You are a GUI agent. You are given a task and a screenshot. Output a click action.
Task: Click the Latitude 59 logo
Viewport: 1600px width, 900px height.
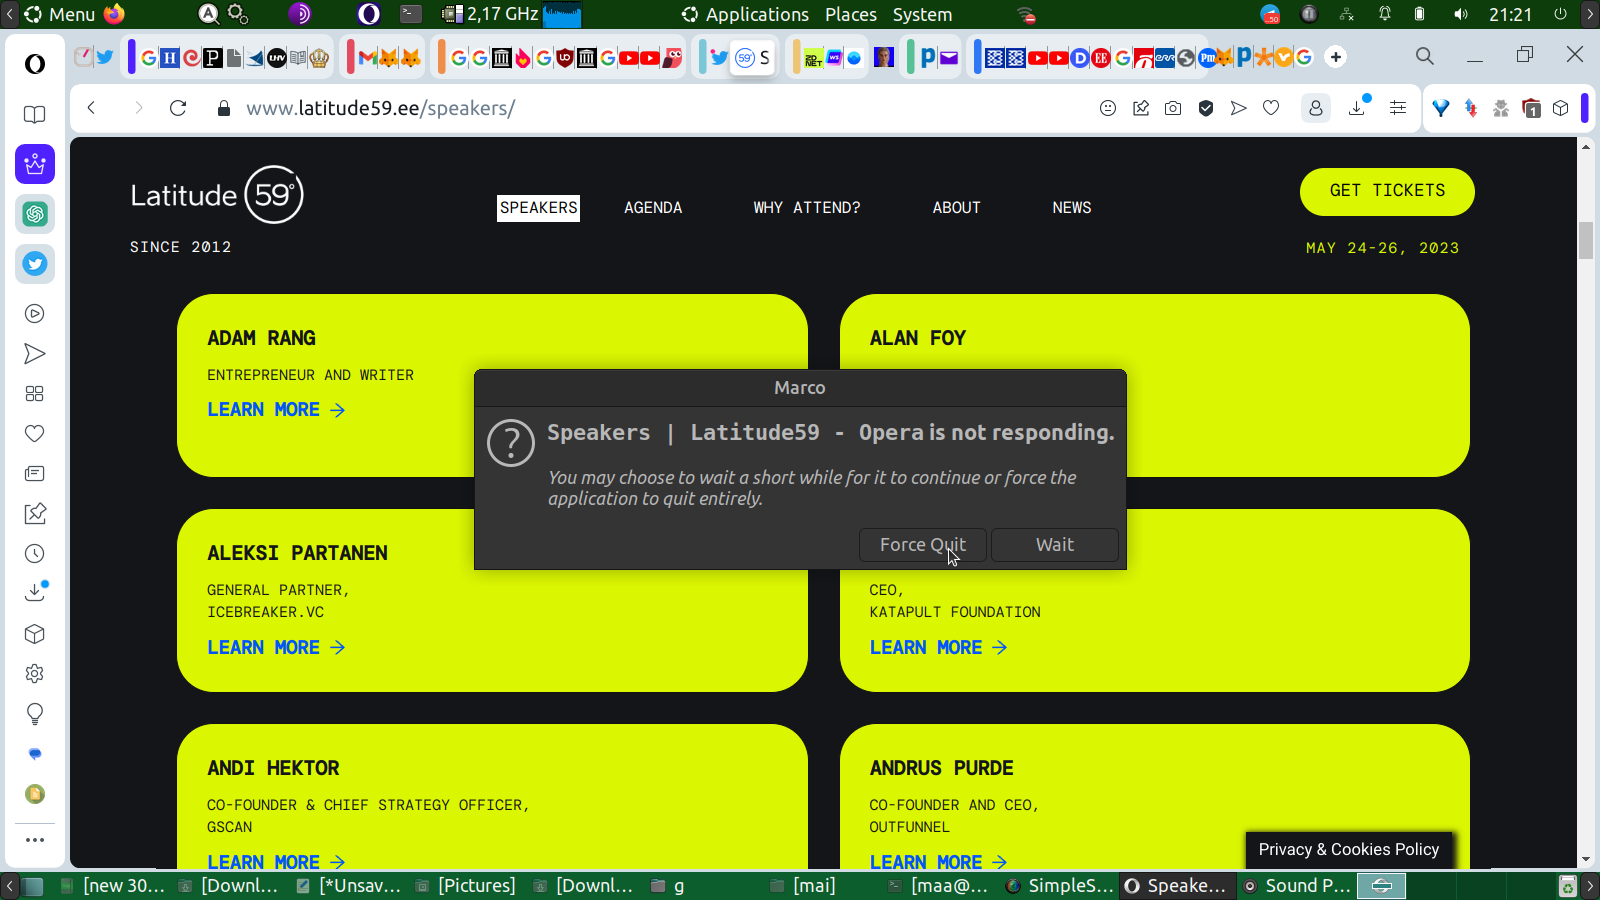coord(217,194)
